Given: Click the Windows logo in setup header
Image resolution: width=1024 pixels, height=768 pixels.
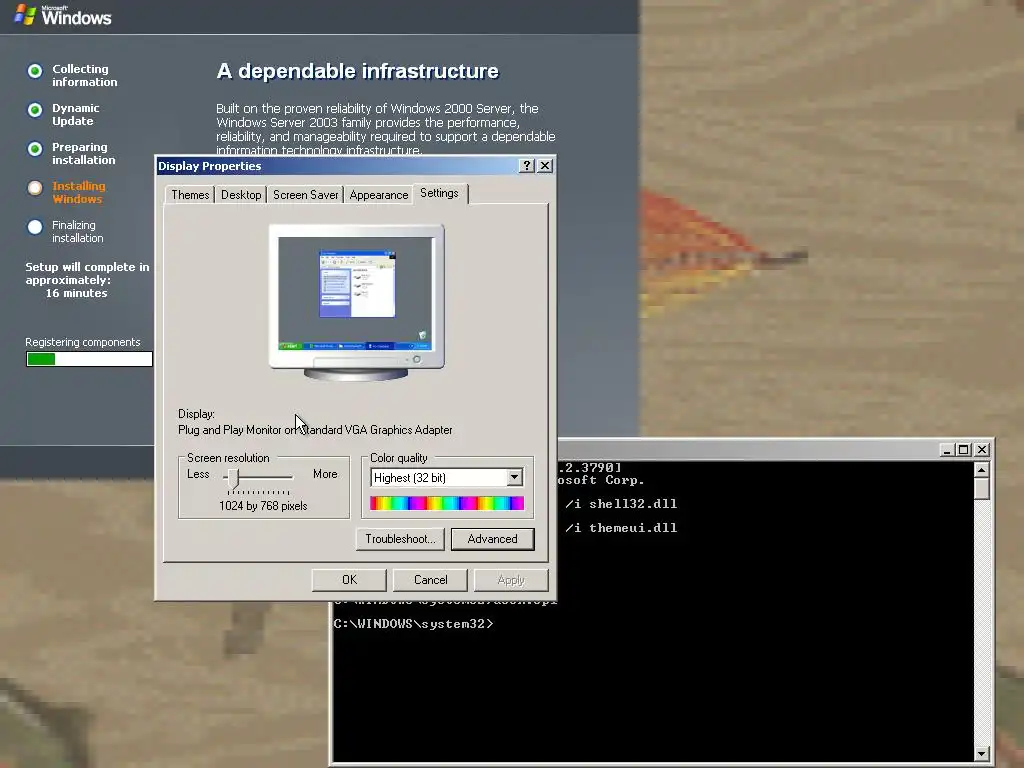Looking at the screenshot, I should (63, 14).
